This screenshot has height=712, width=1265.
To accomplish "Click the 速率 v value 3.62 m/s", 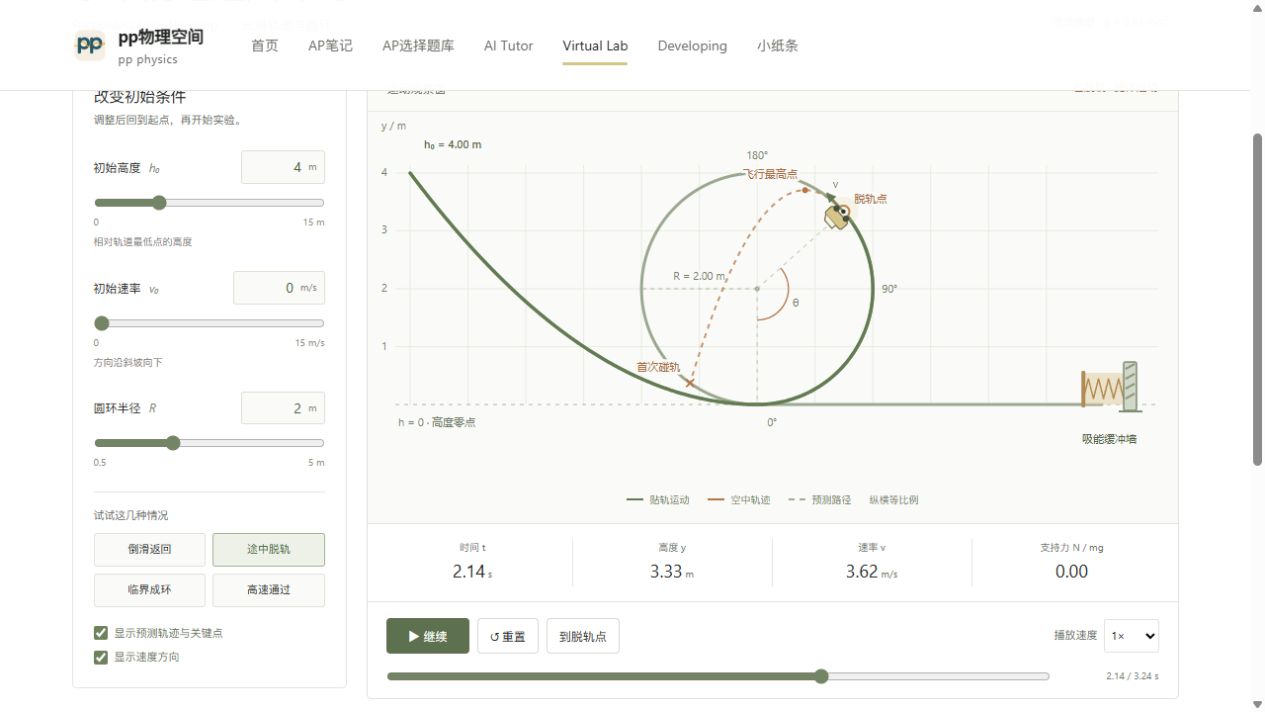I will [x=872, y=572].
